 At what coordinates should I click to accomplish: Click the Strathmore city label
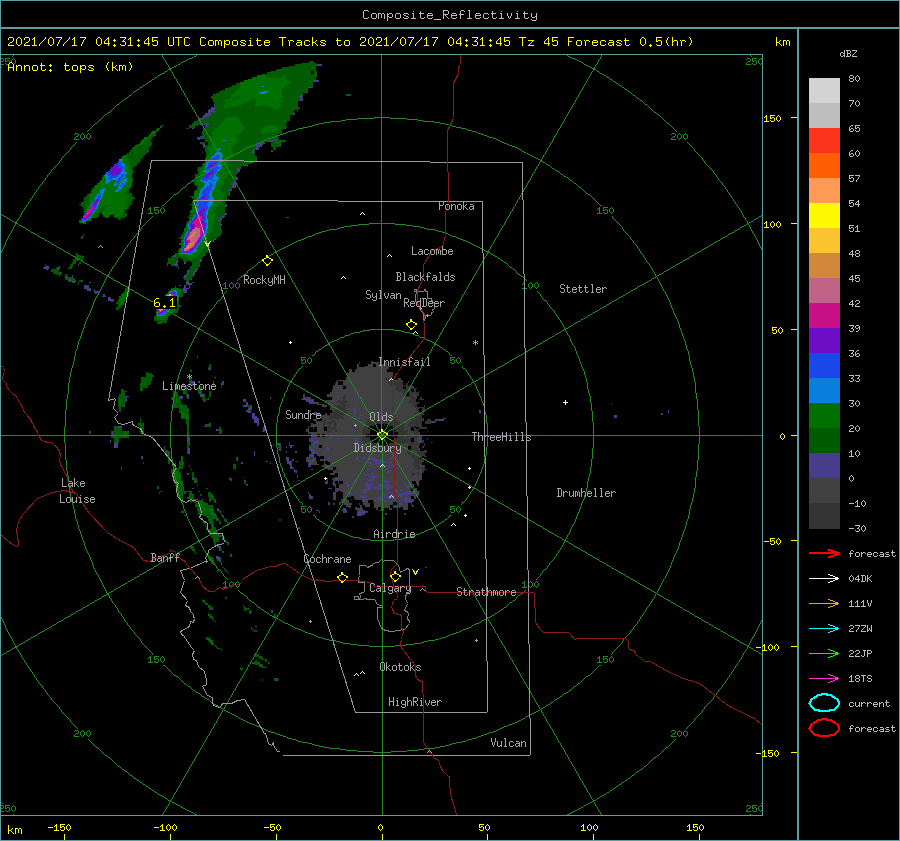pos(486,592)
